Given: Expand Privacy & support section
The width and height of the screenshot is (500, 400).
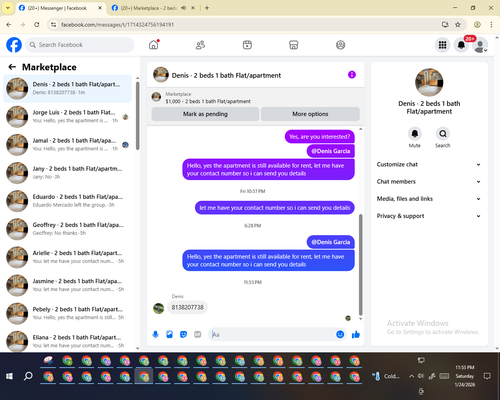Looking at the screenshot, I should pos(429,216).
